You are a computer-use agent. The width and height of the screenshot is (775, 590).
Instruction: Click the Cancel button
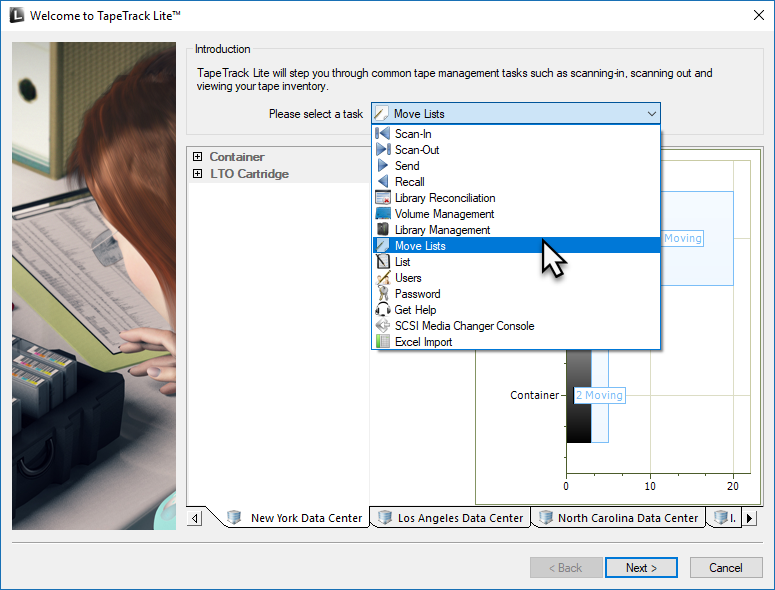click(726, 568)
